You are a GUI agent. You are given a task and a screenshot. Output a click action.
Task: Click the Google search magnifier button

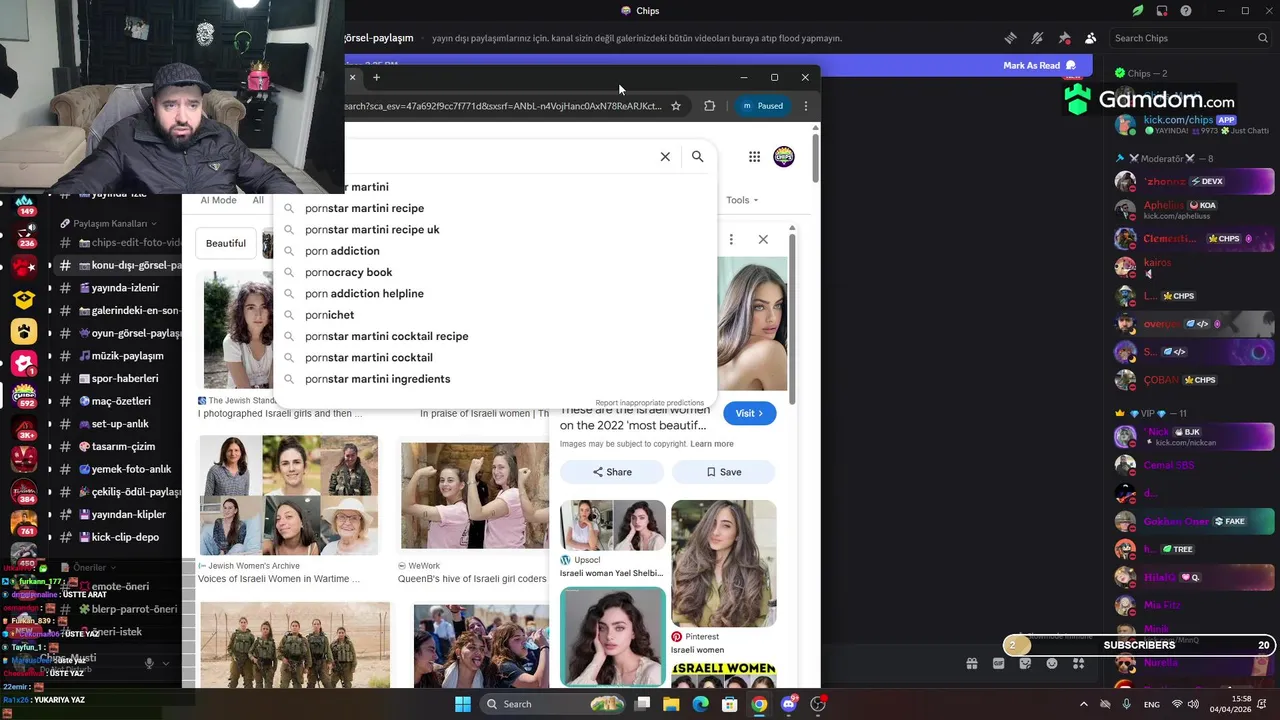pyautogui.click(x=698, y=157)
